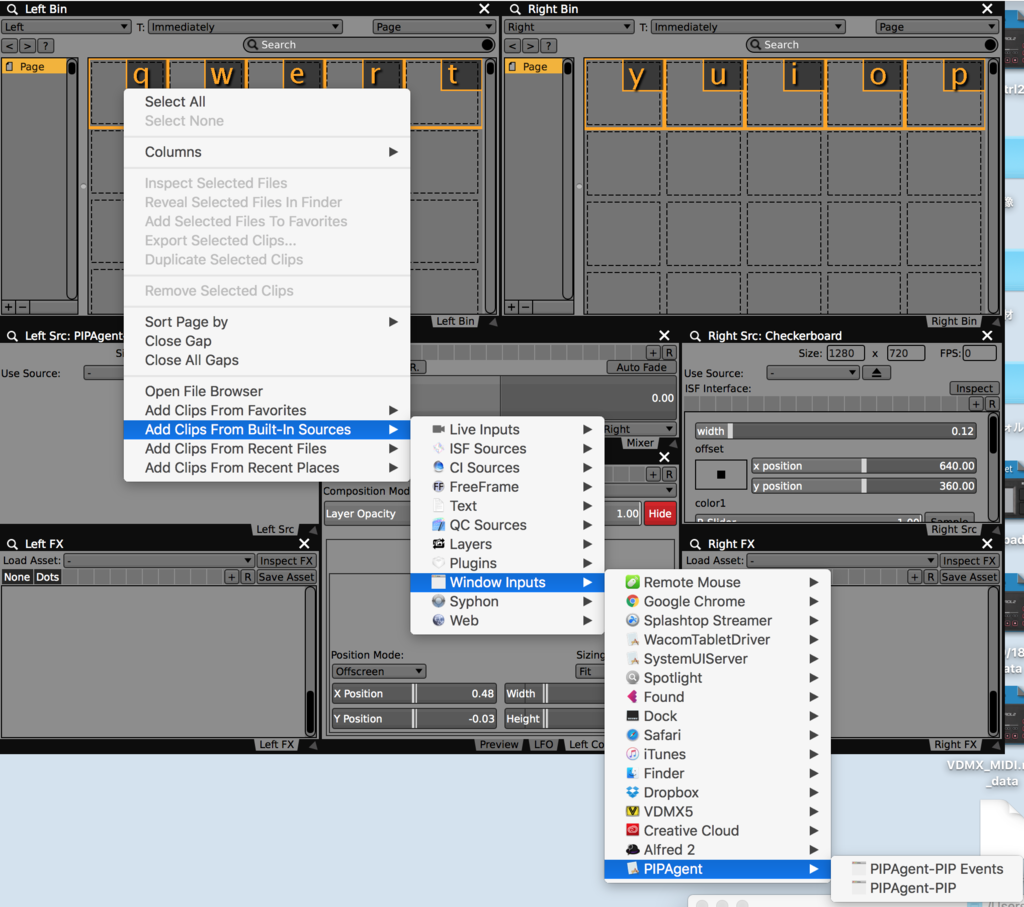This screenshot has width=1024, height=907.
Task: Click the FreeFrame FF icon
Action: tap(438, 486)
